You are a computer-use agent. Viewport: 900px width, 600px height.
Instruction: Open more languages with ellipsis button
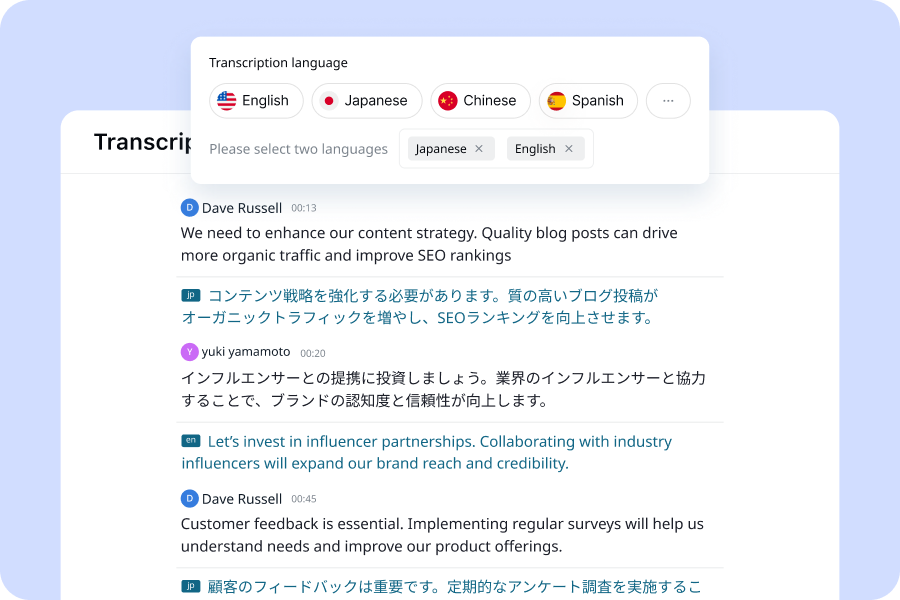click(x=668, y=101)
